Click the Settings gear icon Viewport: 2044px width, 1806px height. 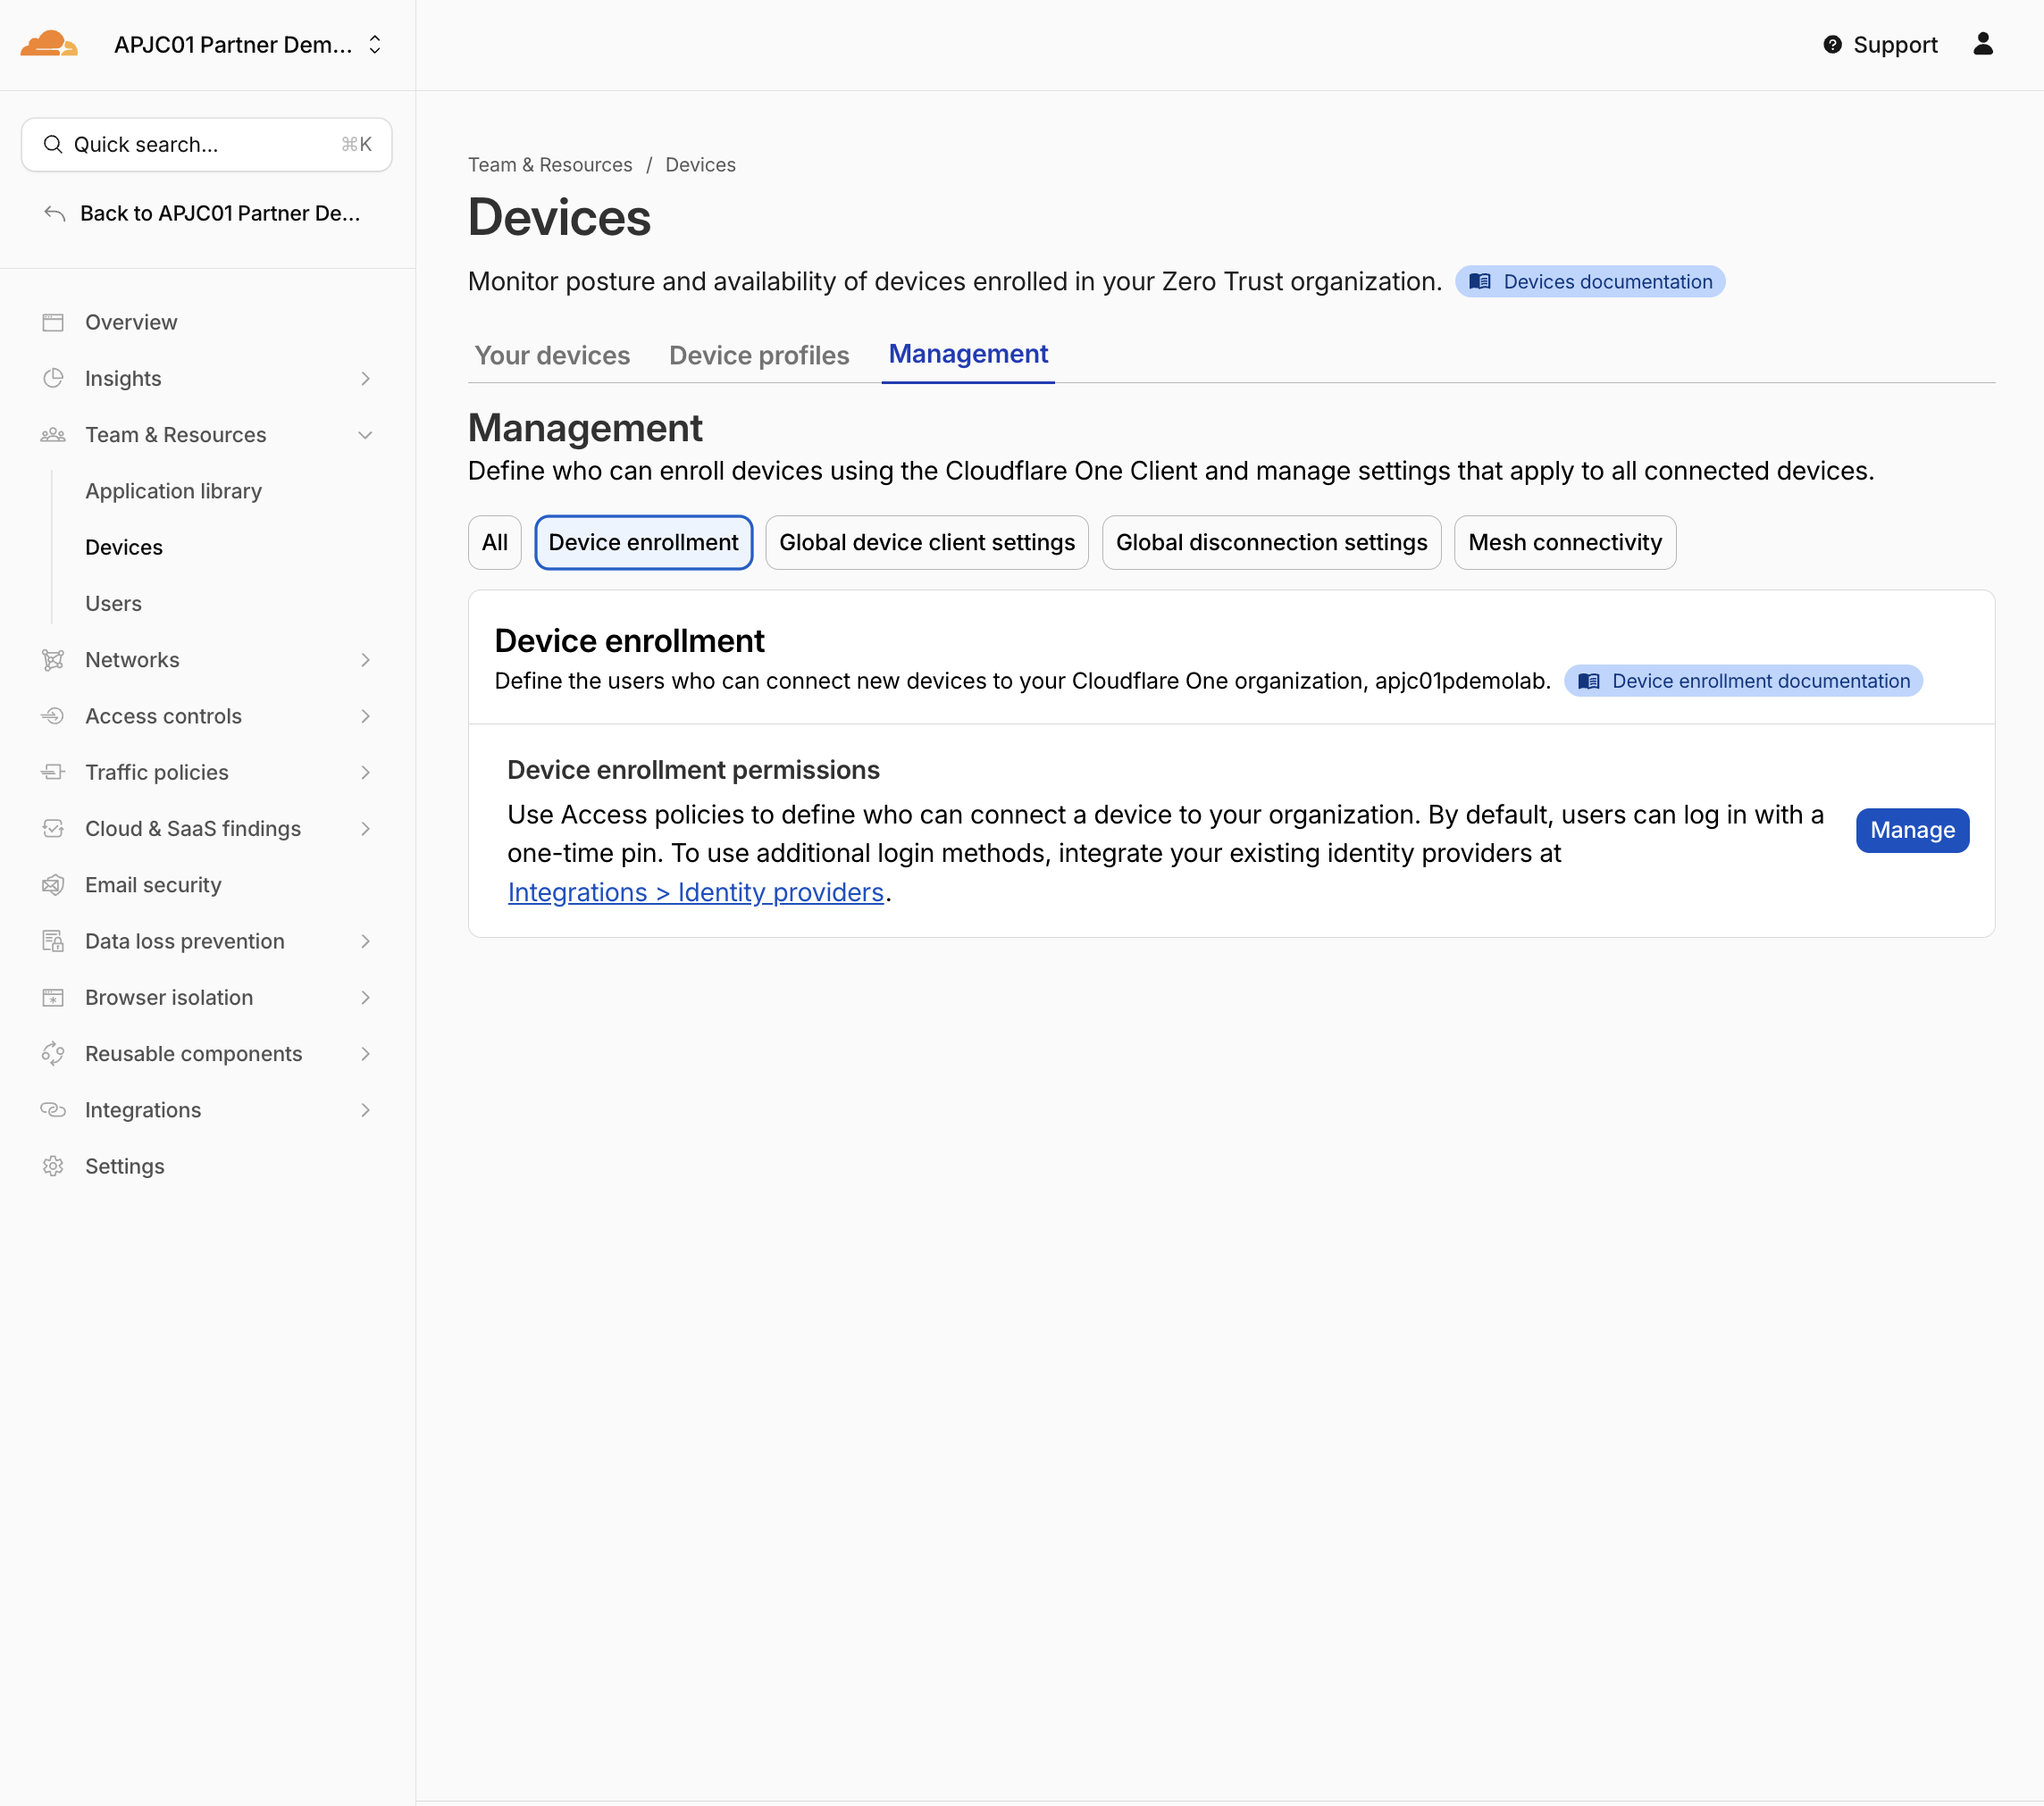click(x=53, y=1166)
